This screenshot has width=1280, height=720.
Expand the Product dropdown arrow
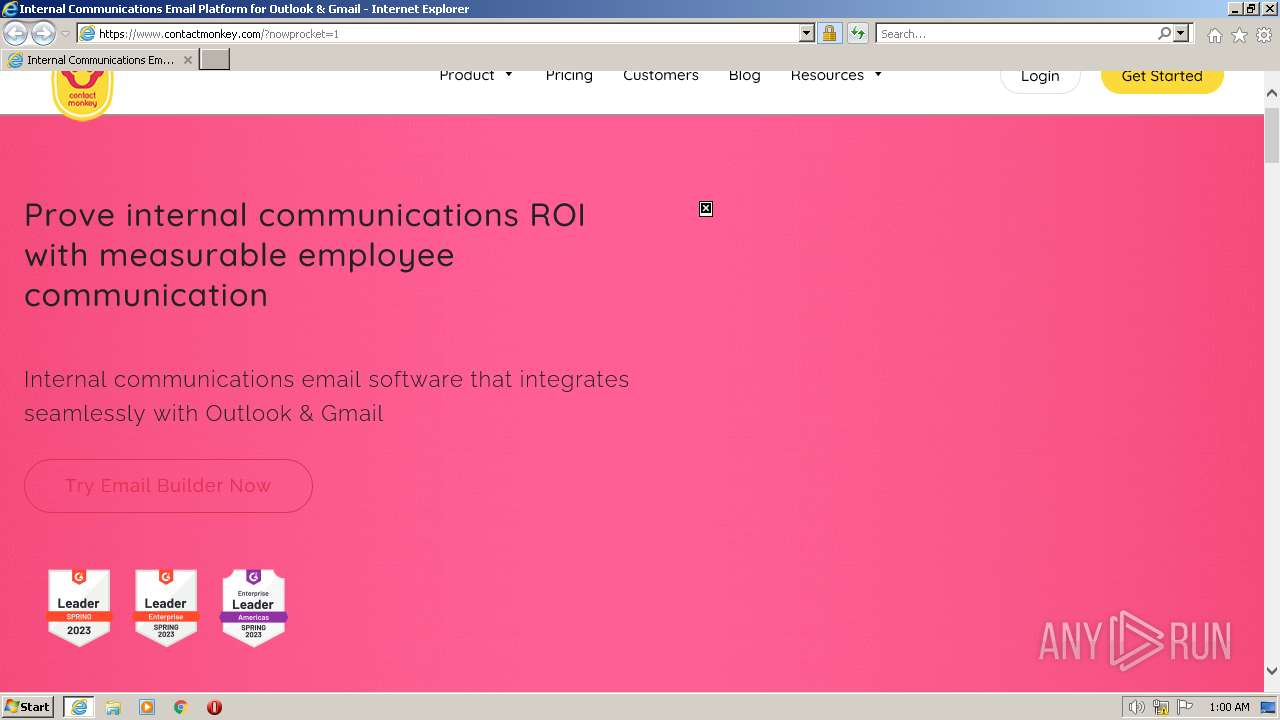point(508,75)
